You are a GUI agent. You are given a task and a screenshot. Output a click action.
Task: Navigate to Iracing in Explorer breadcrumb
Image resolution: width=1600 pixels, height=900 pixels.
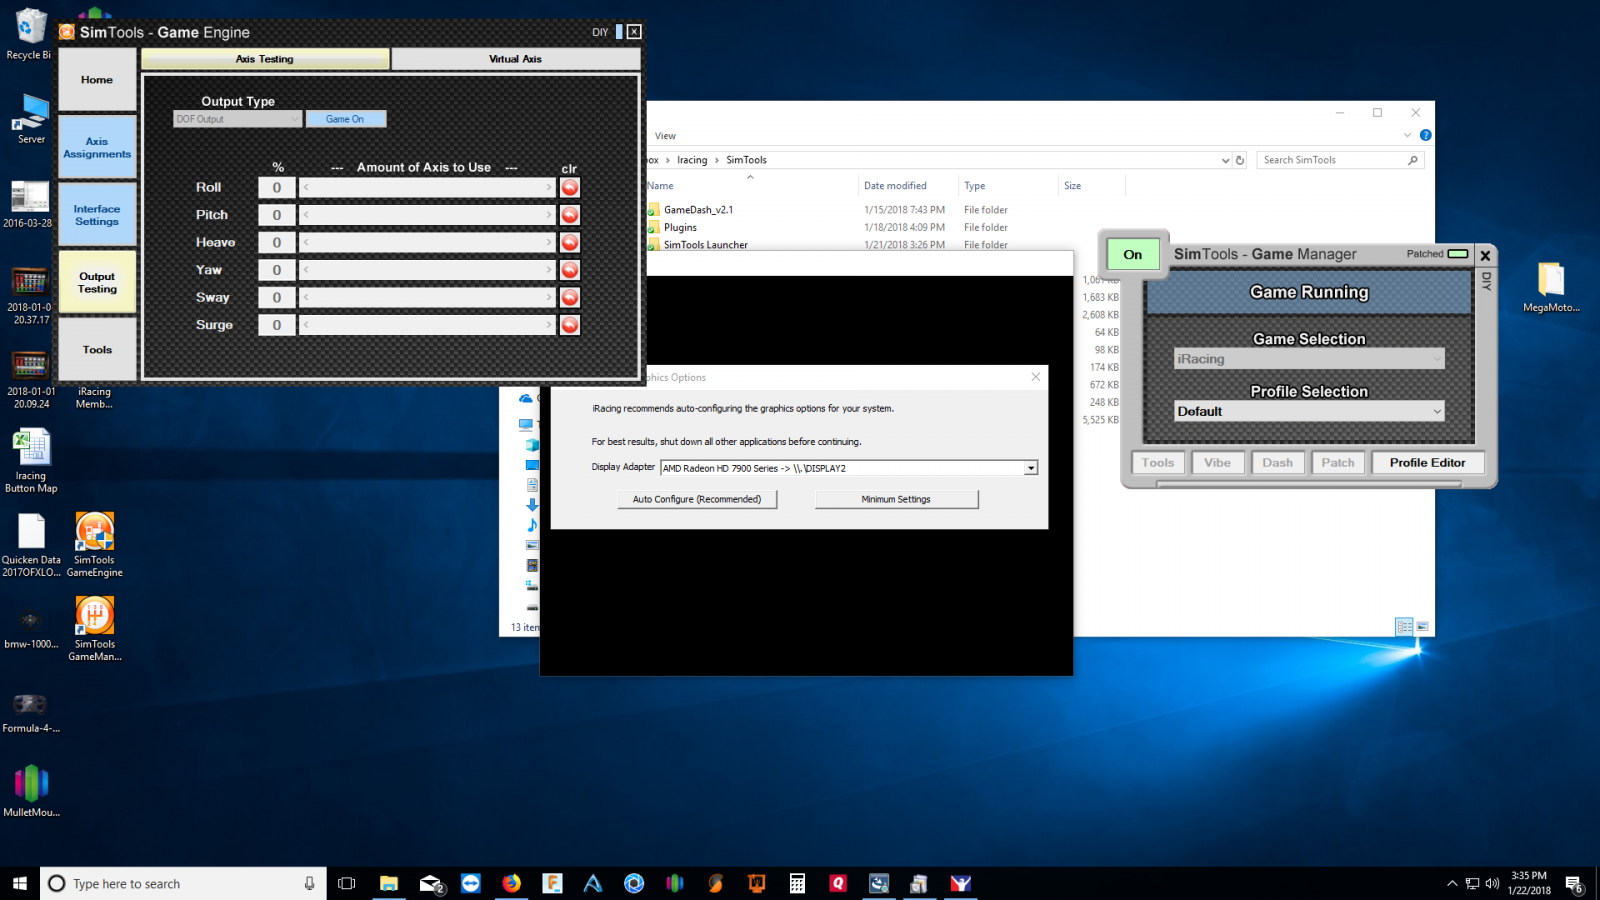692,160
